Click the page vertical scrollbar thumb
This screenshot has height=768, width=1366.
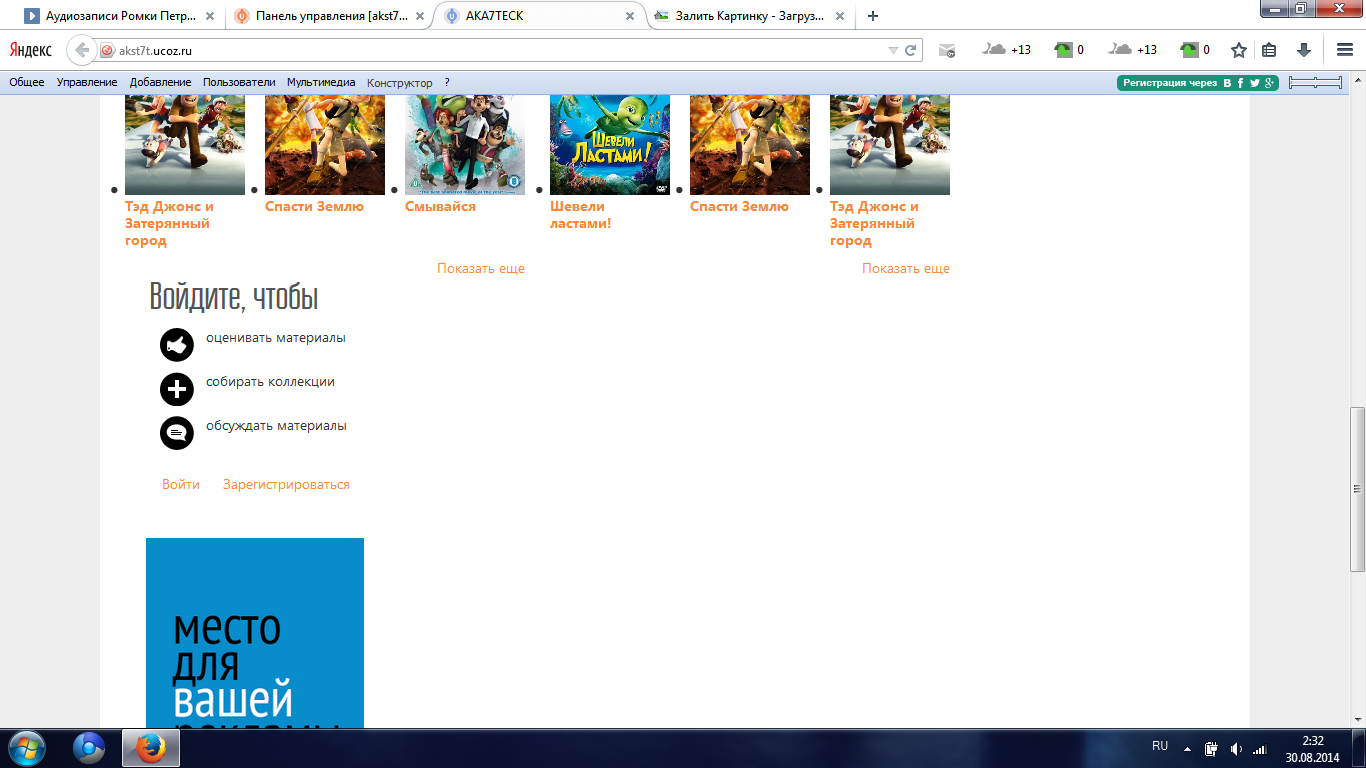tap(1358, 488)
